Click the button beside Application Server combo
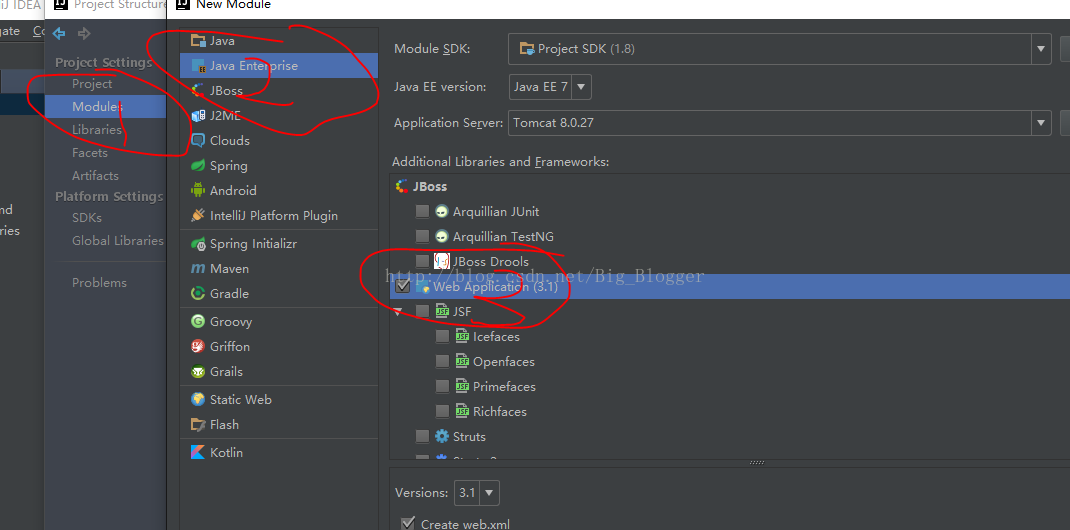This screenshot has height=530, width=1070. click(1065, 123)
